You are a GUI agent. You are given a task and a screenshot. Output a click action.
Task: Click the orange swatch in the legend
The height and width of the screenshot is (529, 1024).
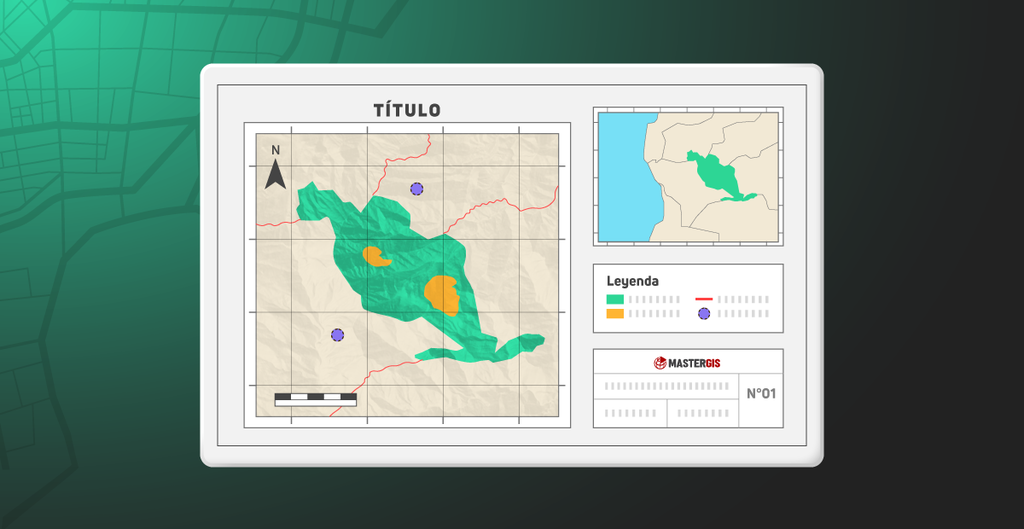pos(615,314)
